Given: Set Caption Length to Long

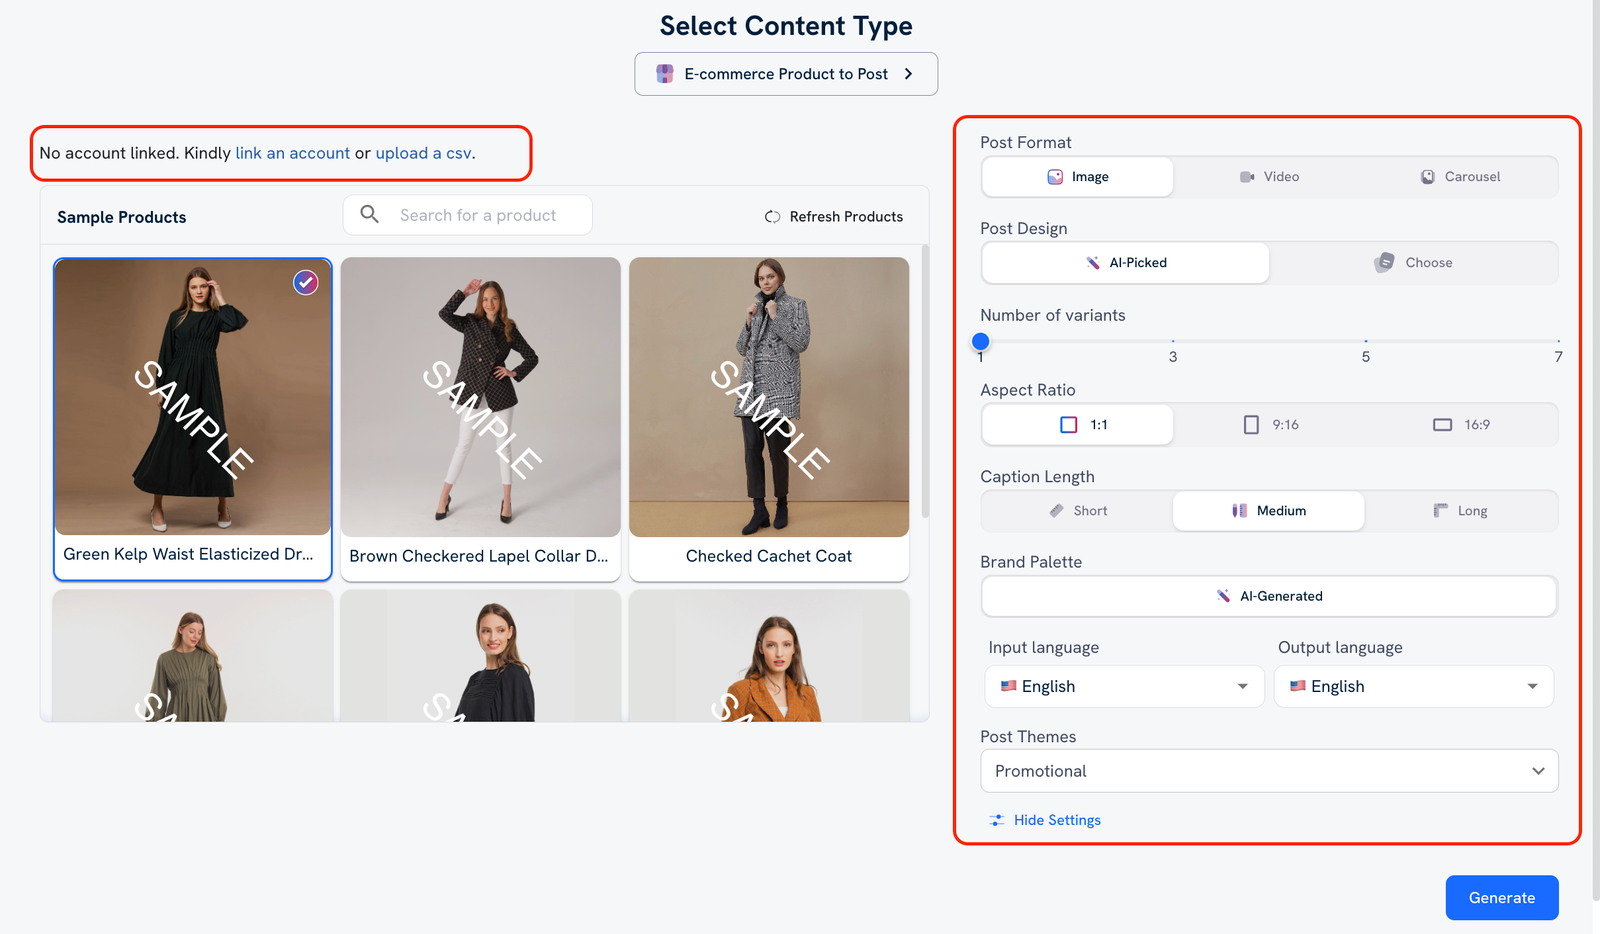Looking at the screenshot, I should pyautogui.click(x=1461, y=510).
